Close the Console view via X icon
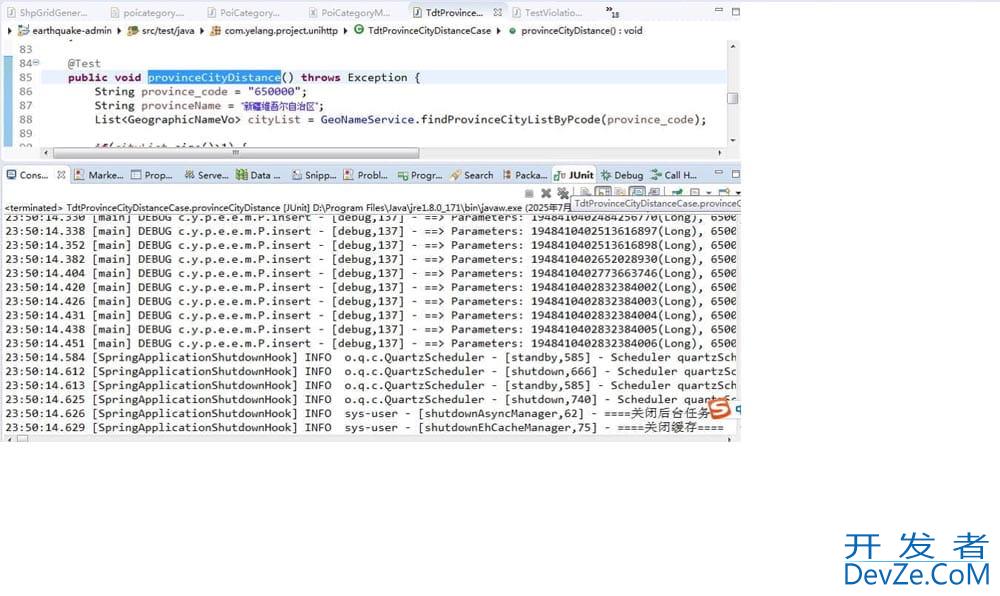The image size is (1000, 596). (61, 175)
